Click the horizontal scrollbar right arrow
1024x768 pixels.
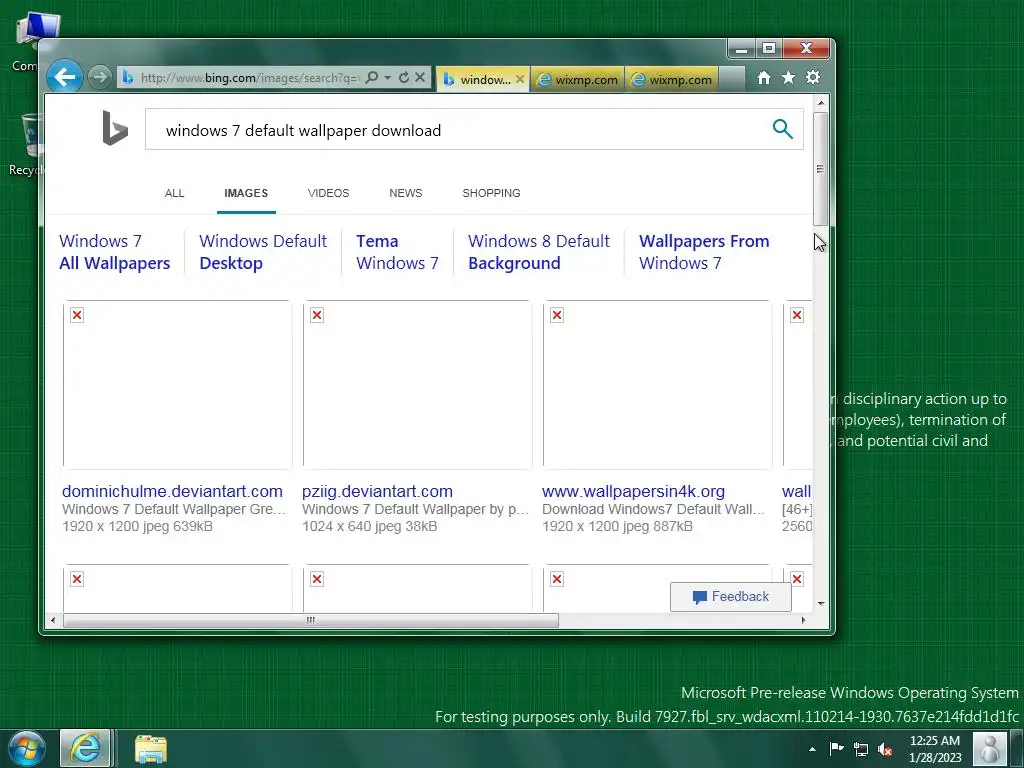click(x=803, y=620)
